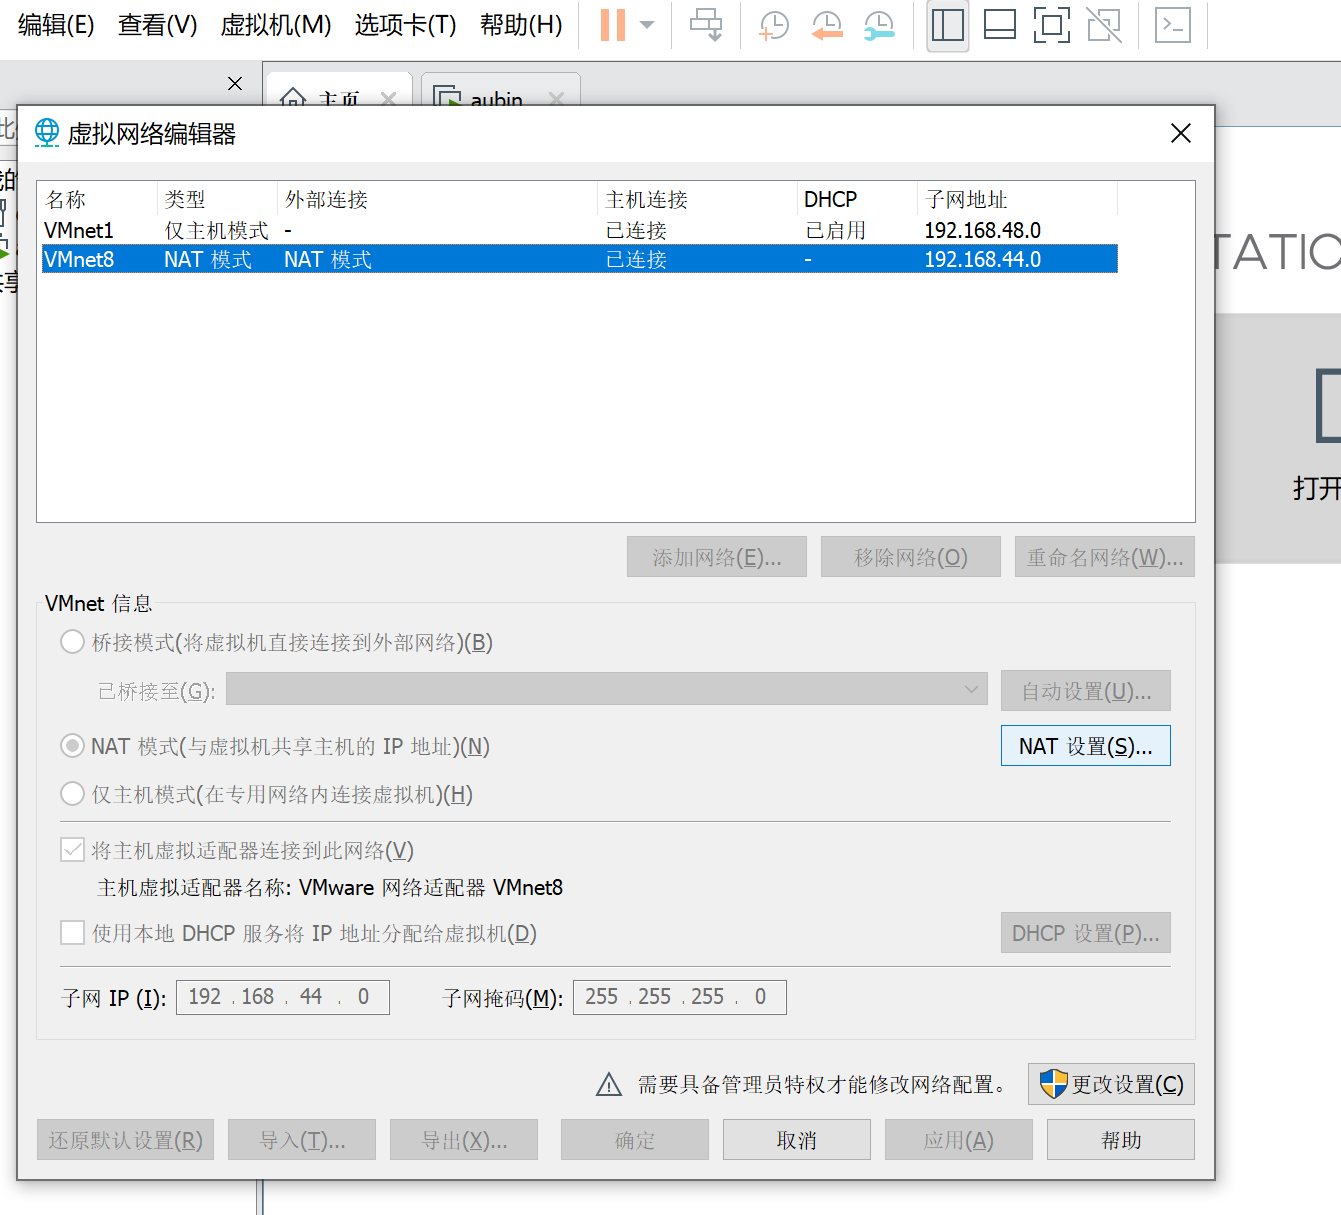Close the 虚拟网络编辑器 dialog
The image size is (1341, 1215).
tap(1180, 133)
